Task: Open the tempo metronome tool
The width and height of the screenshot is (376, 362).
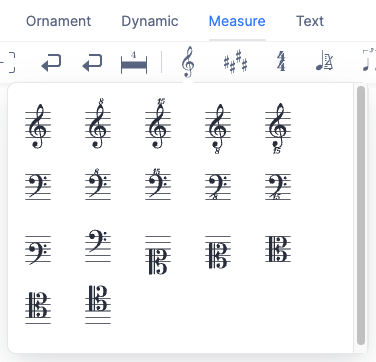Action: [324, 61]
